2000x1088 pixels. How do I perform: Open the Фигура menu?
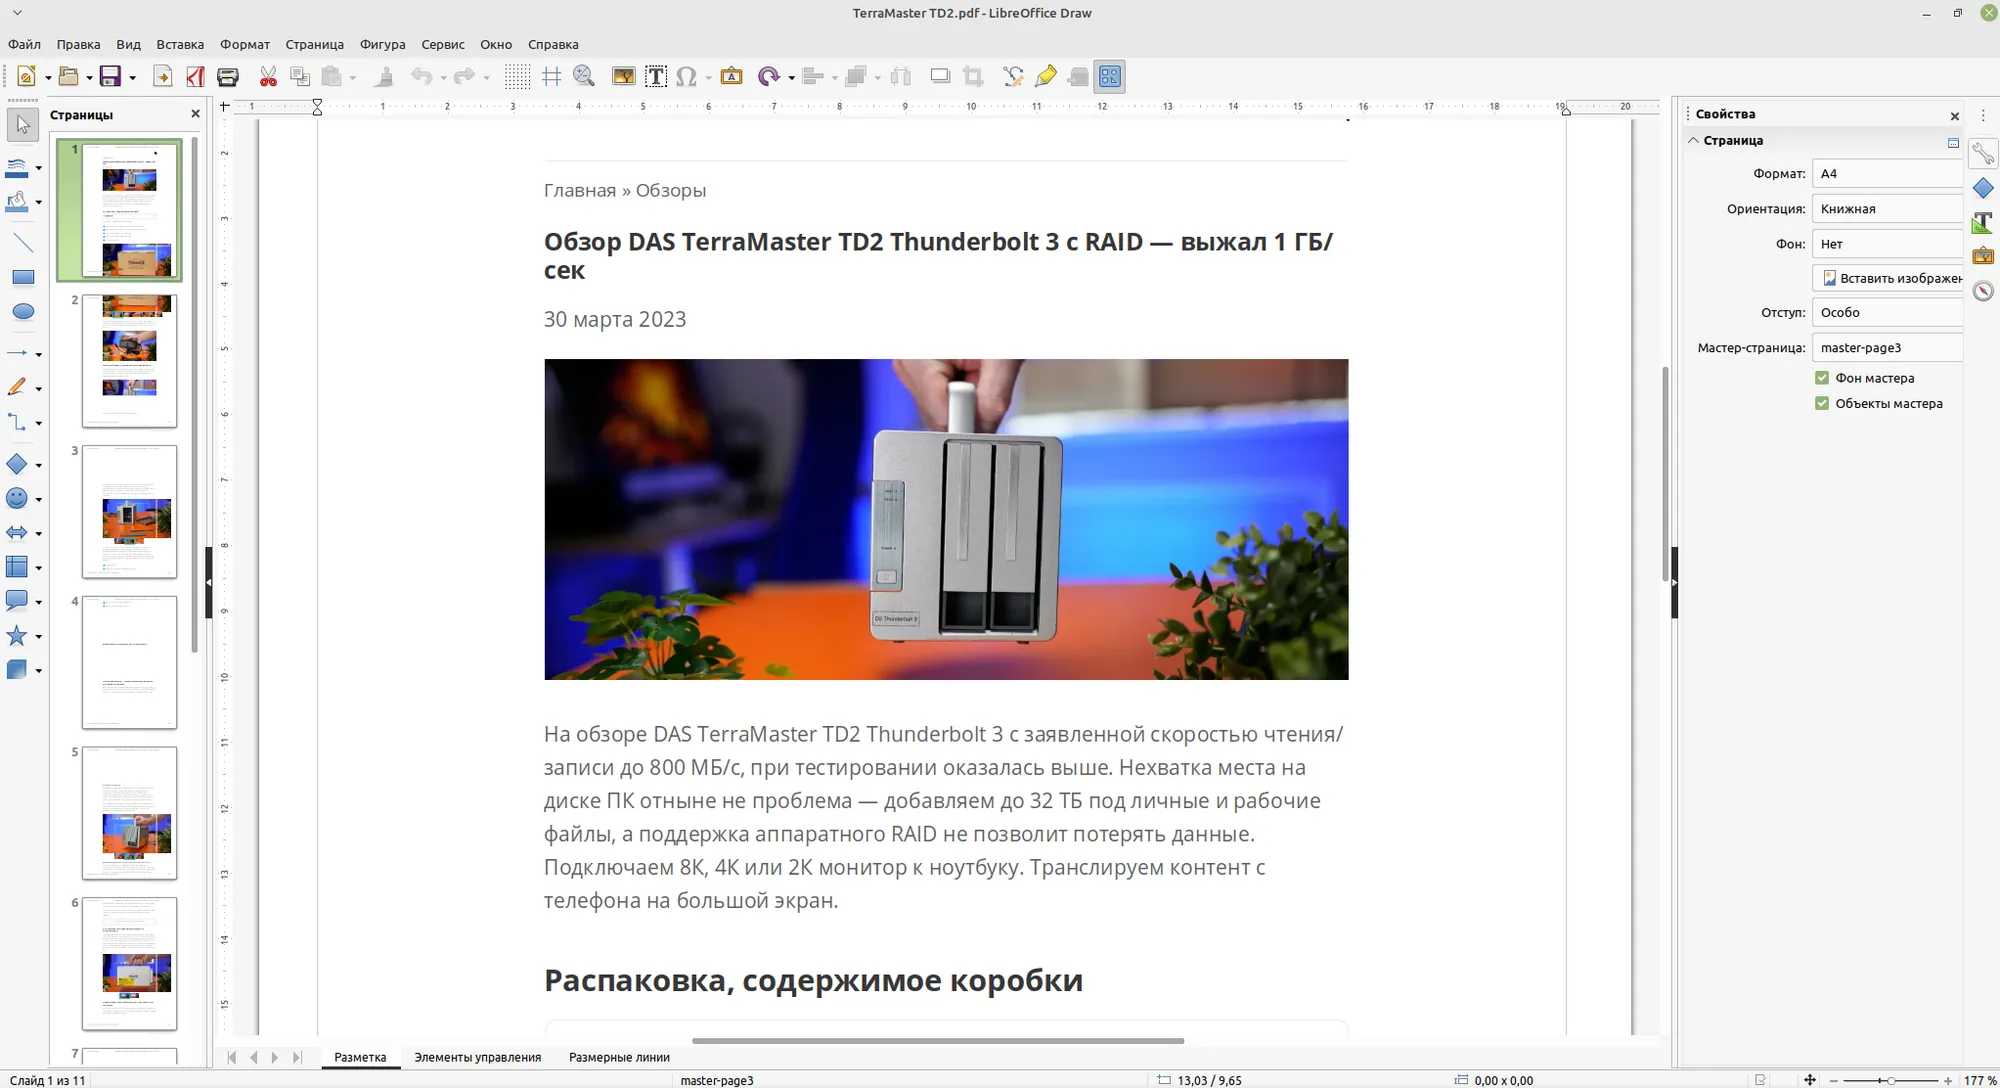pos(383,45)
